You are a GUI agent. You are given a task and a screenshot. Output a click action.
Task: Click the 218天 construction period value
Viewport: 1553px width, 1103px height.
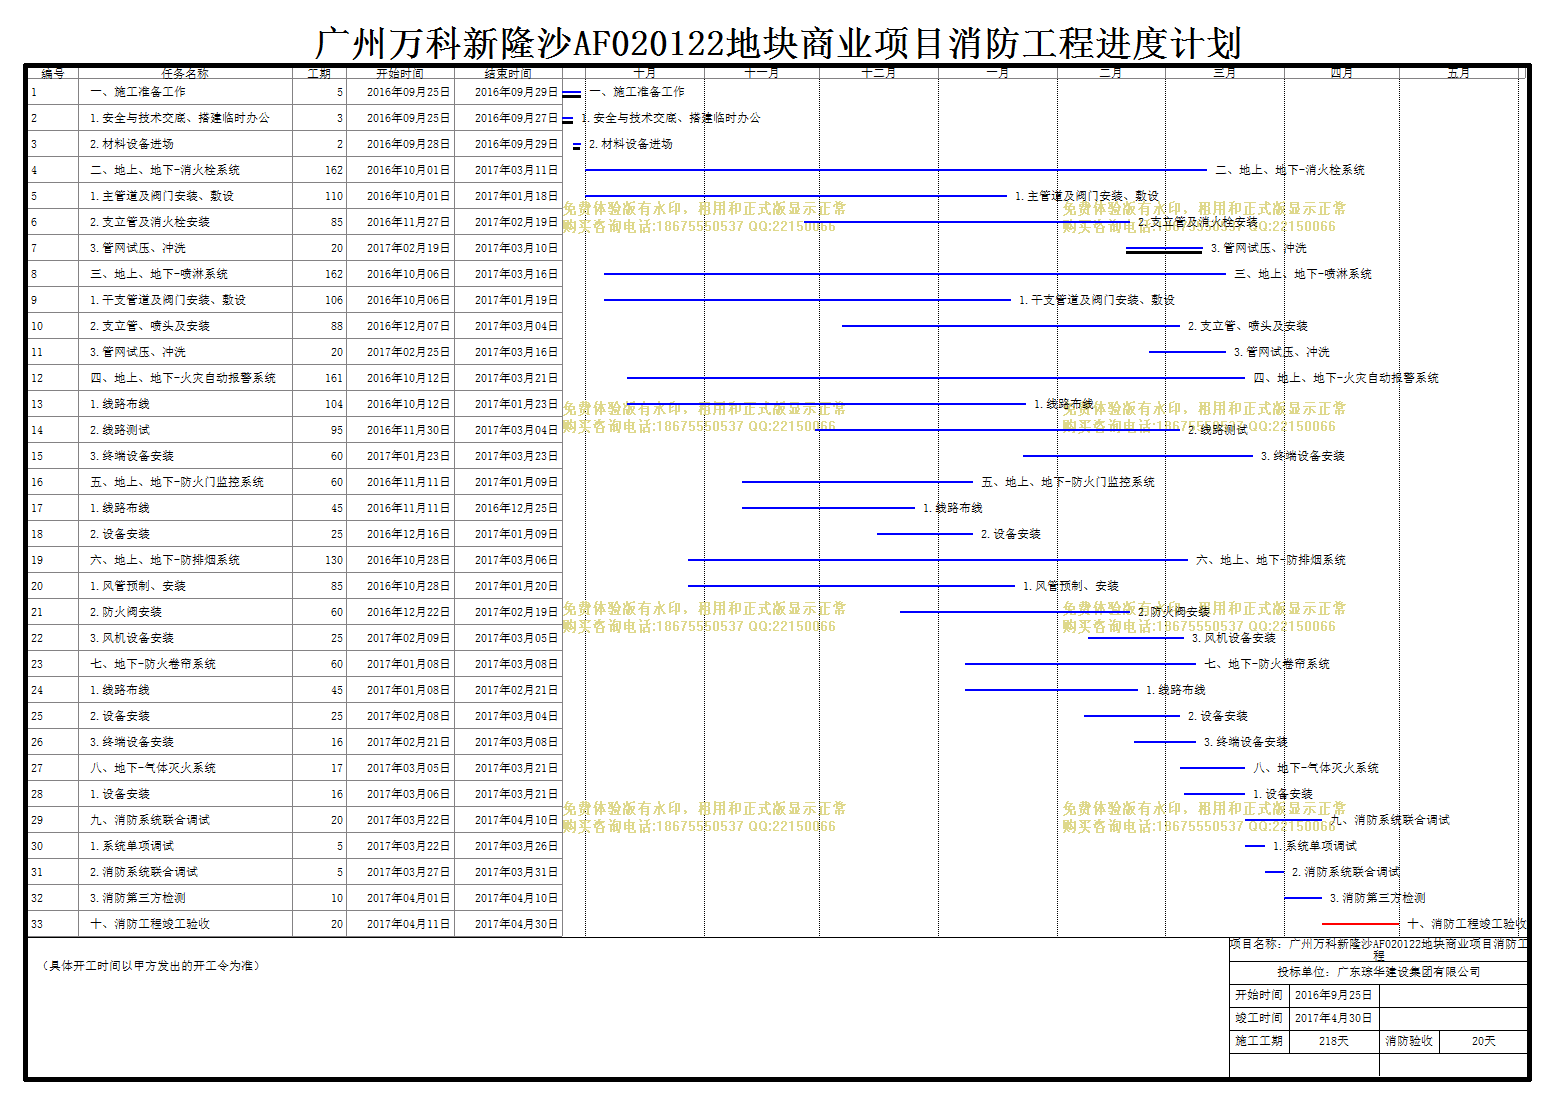(1333, 1041)
